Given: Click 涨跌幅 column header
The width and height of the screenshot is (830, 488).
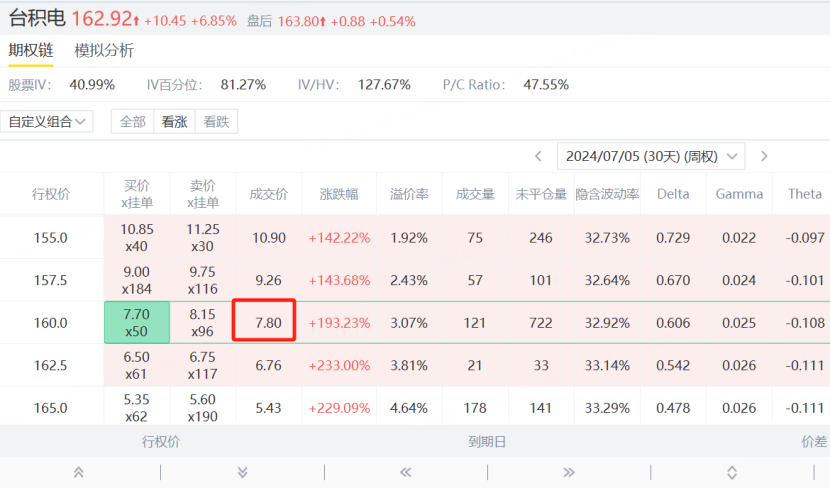Looking at the screenshot, I should click(339, 194).
